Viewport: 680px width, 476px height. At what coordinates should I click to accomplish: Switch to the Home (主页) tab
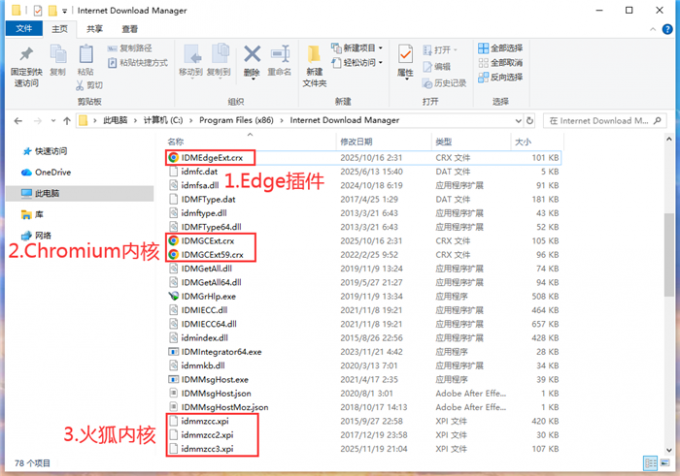point(59,29)
